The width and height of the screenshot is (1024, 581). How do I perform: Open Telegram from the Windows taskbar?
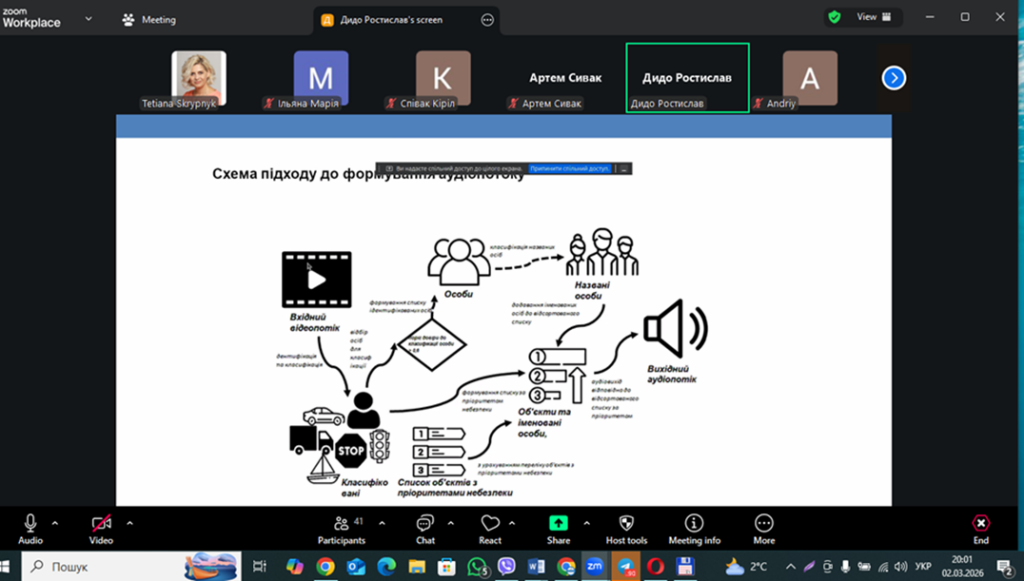624,566
